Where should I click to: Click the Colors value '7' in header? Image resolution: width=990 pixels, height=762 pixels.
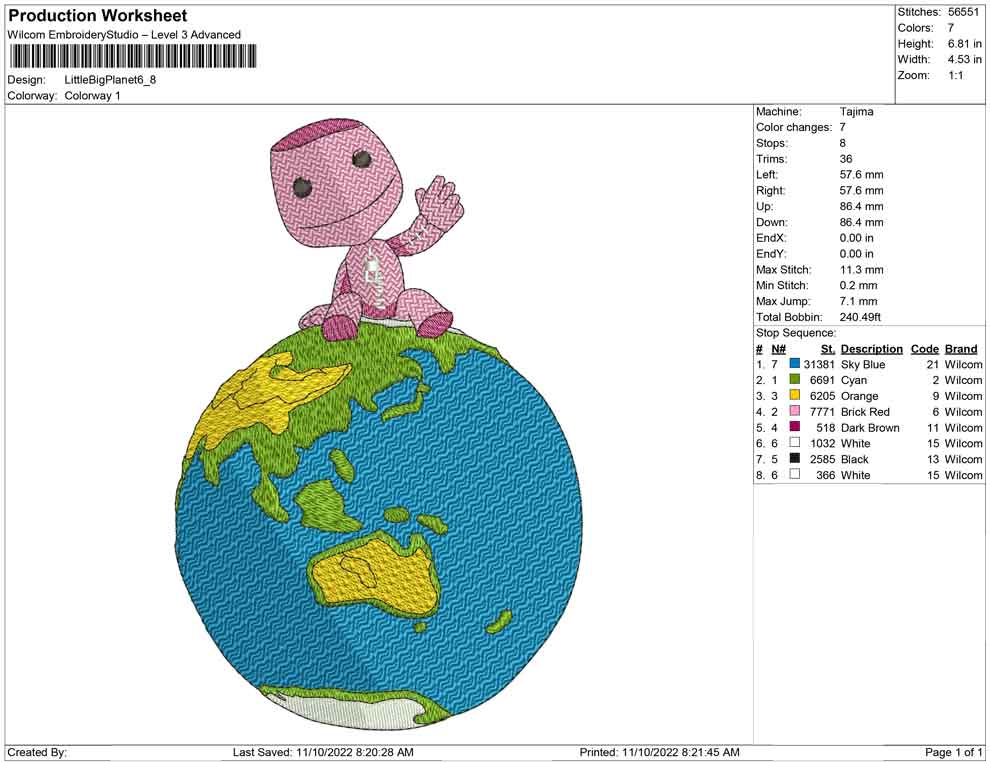951,28
